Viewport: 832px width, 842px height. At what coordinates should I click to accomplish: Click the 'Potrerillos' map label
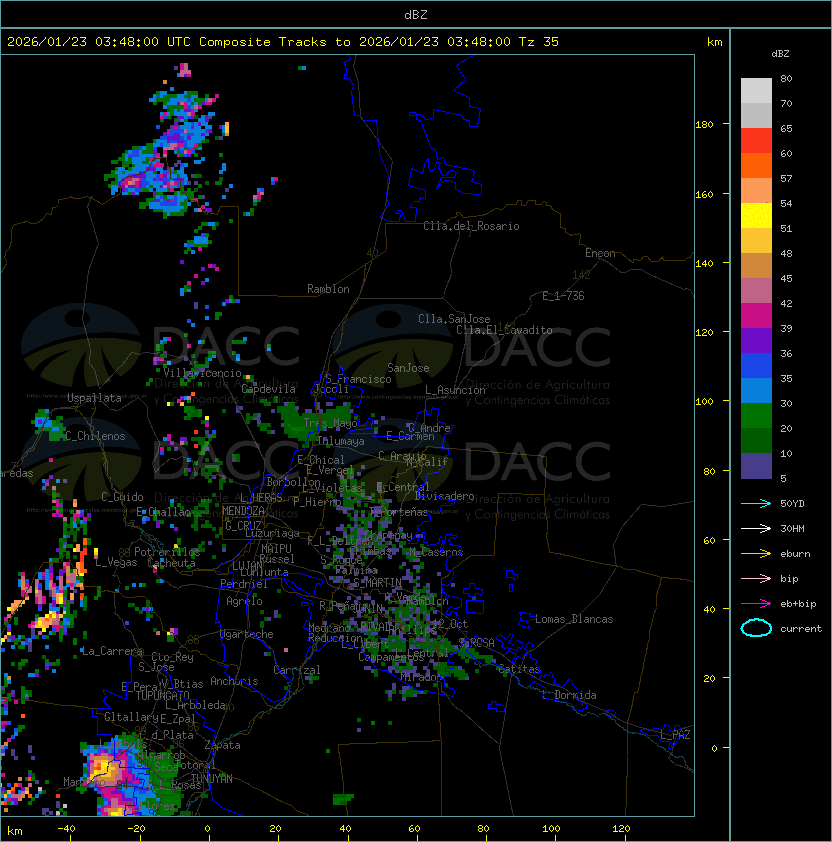point(167,552)
